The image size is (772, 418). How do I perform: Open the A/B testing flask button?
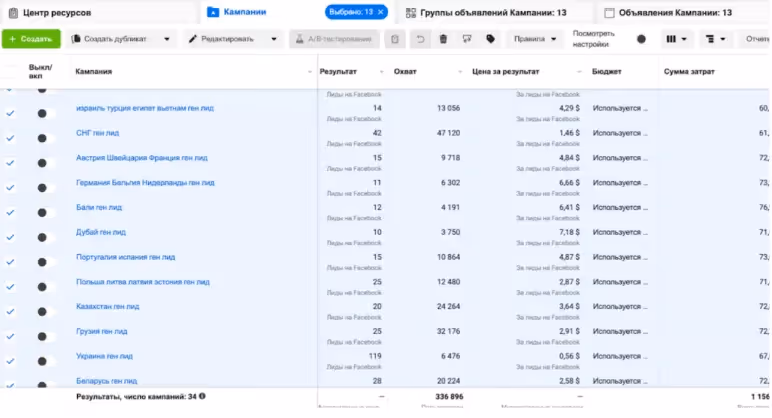point(334,39)
